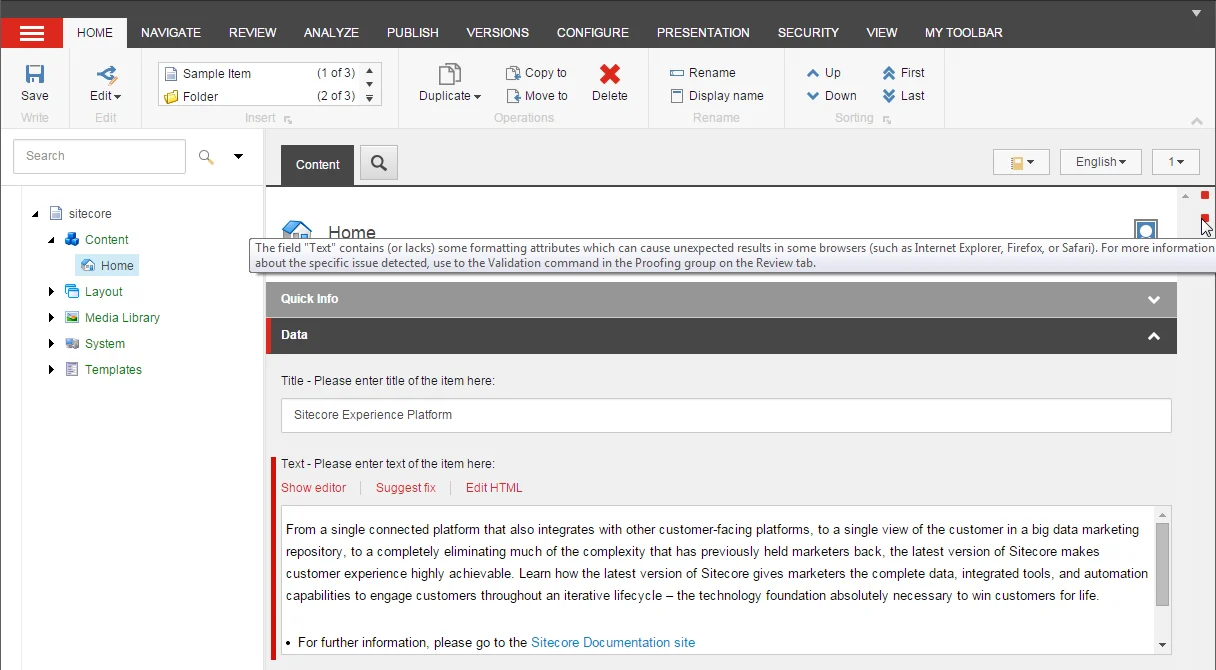Open the English language dropdown
The width and height of the screenshot is (1216, 670).
click(1101, 162)
